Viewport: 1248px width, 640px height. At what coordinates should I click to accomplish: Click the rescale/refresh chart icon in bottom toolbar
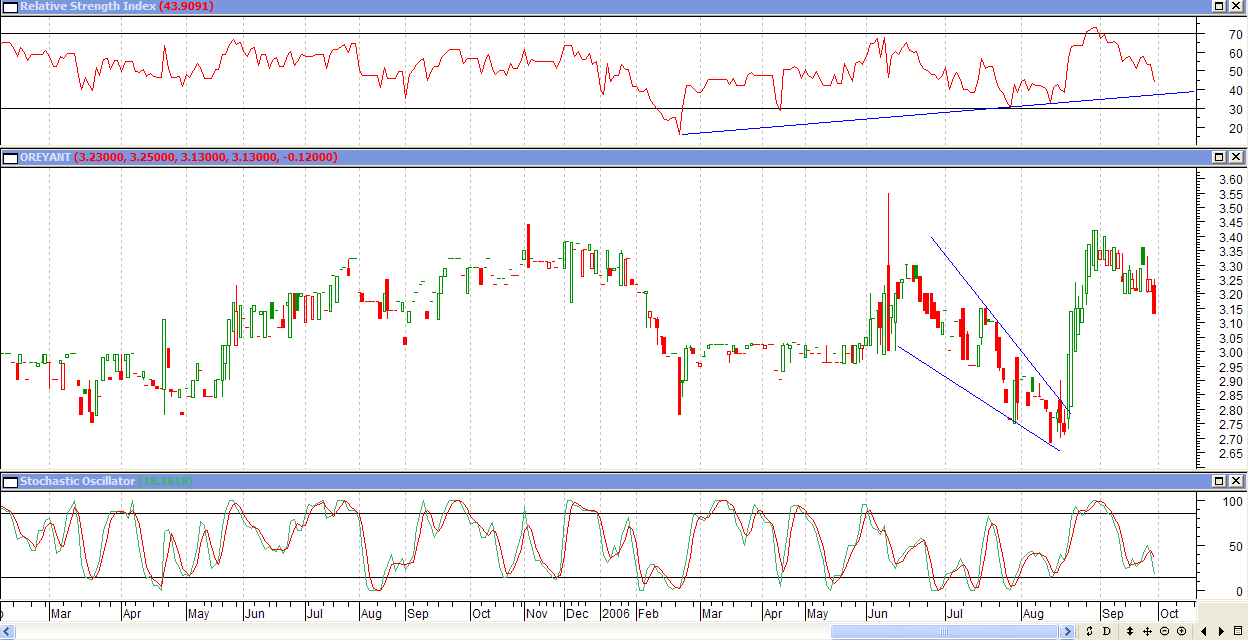[1089, 631]
